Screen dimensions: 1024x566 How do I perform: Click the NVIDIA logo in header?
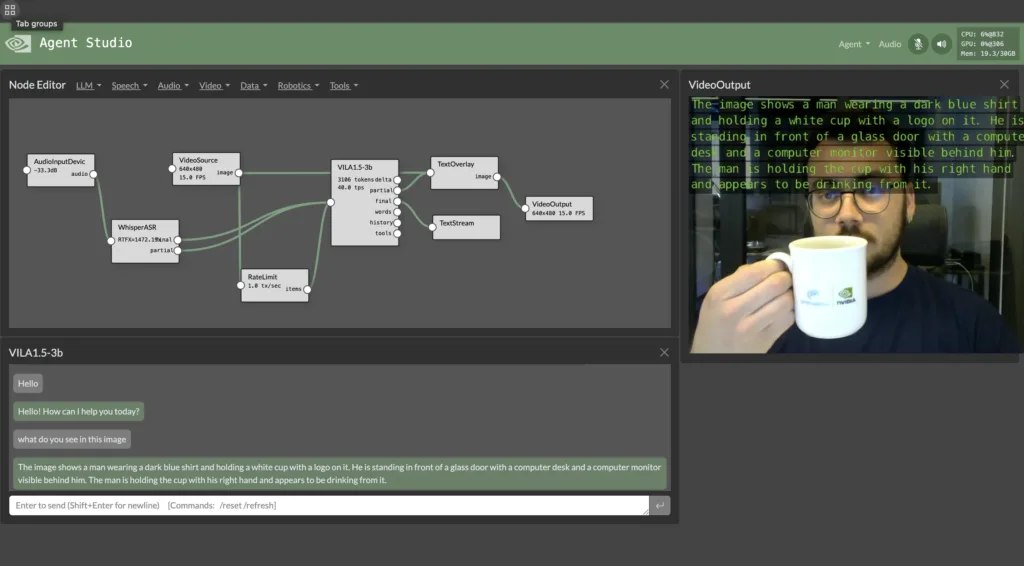click(x=18, y=43)
